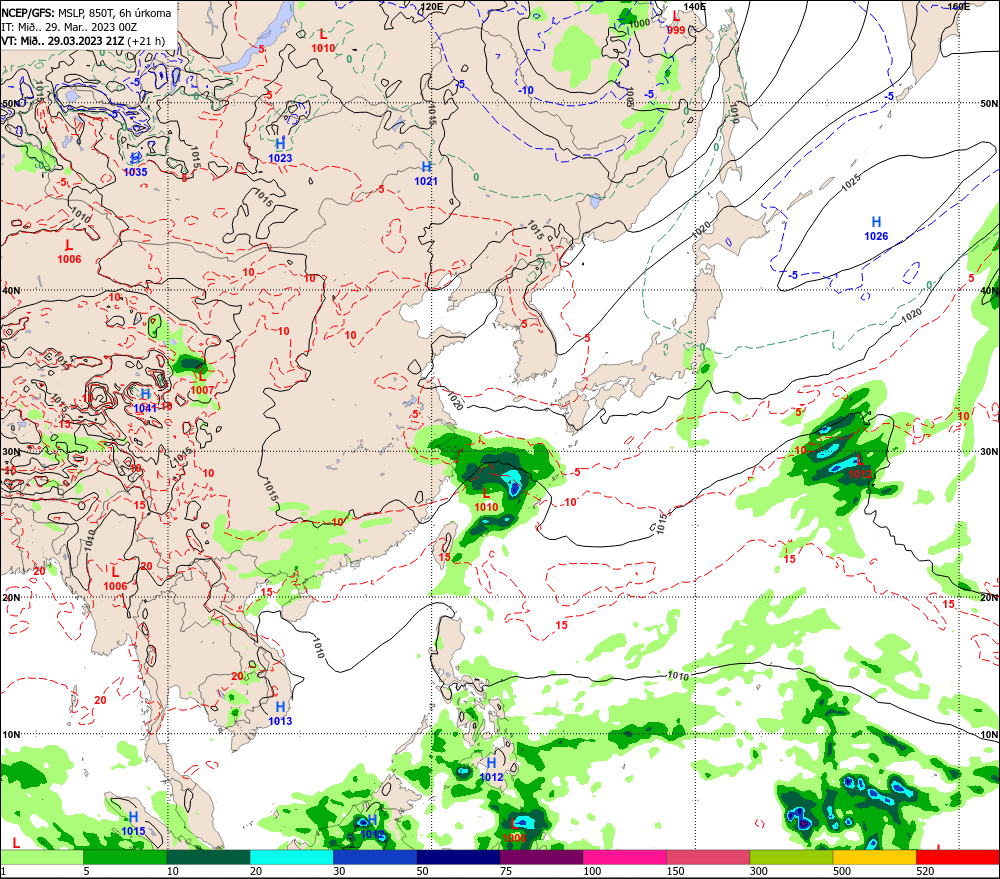Click the 'H 1041' high over Tibet
The width and height of the screenshot is (1000, 879).
point(145,401)
